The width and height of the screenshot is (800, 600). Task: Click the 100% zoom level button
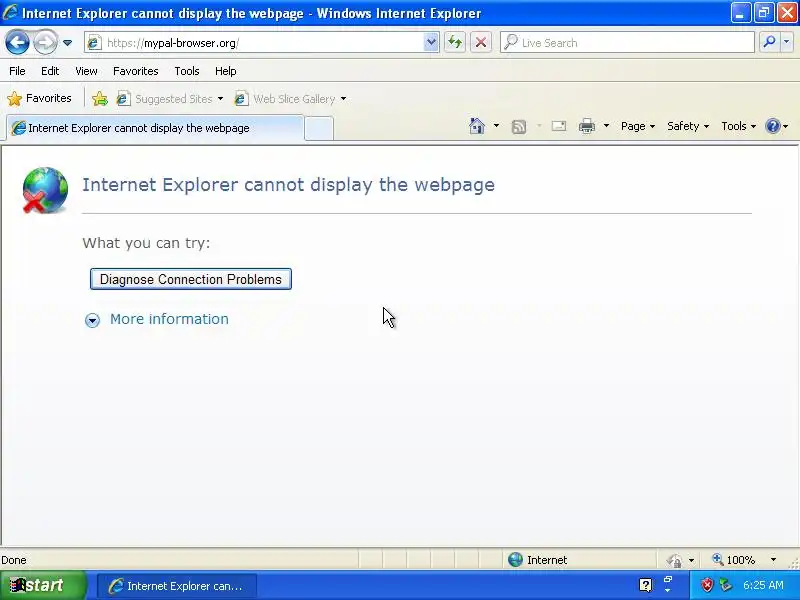tap(734, 560)
